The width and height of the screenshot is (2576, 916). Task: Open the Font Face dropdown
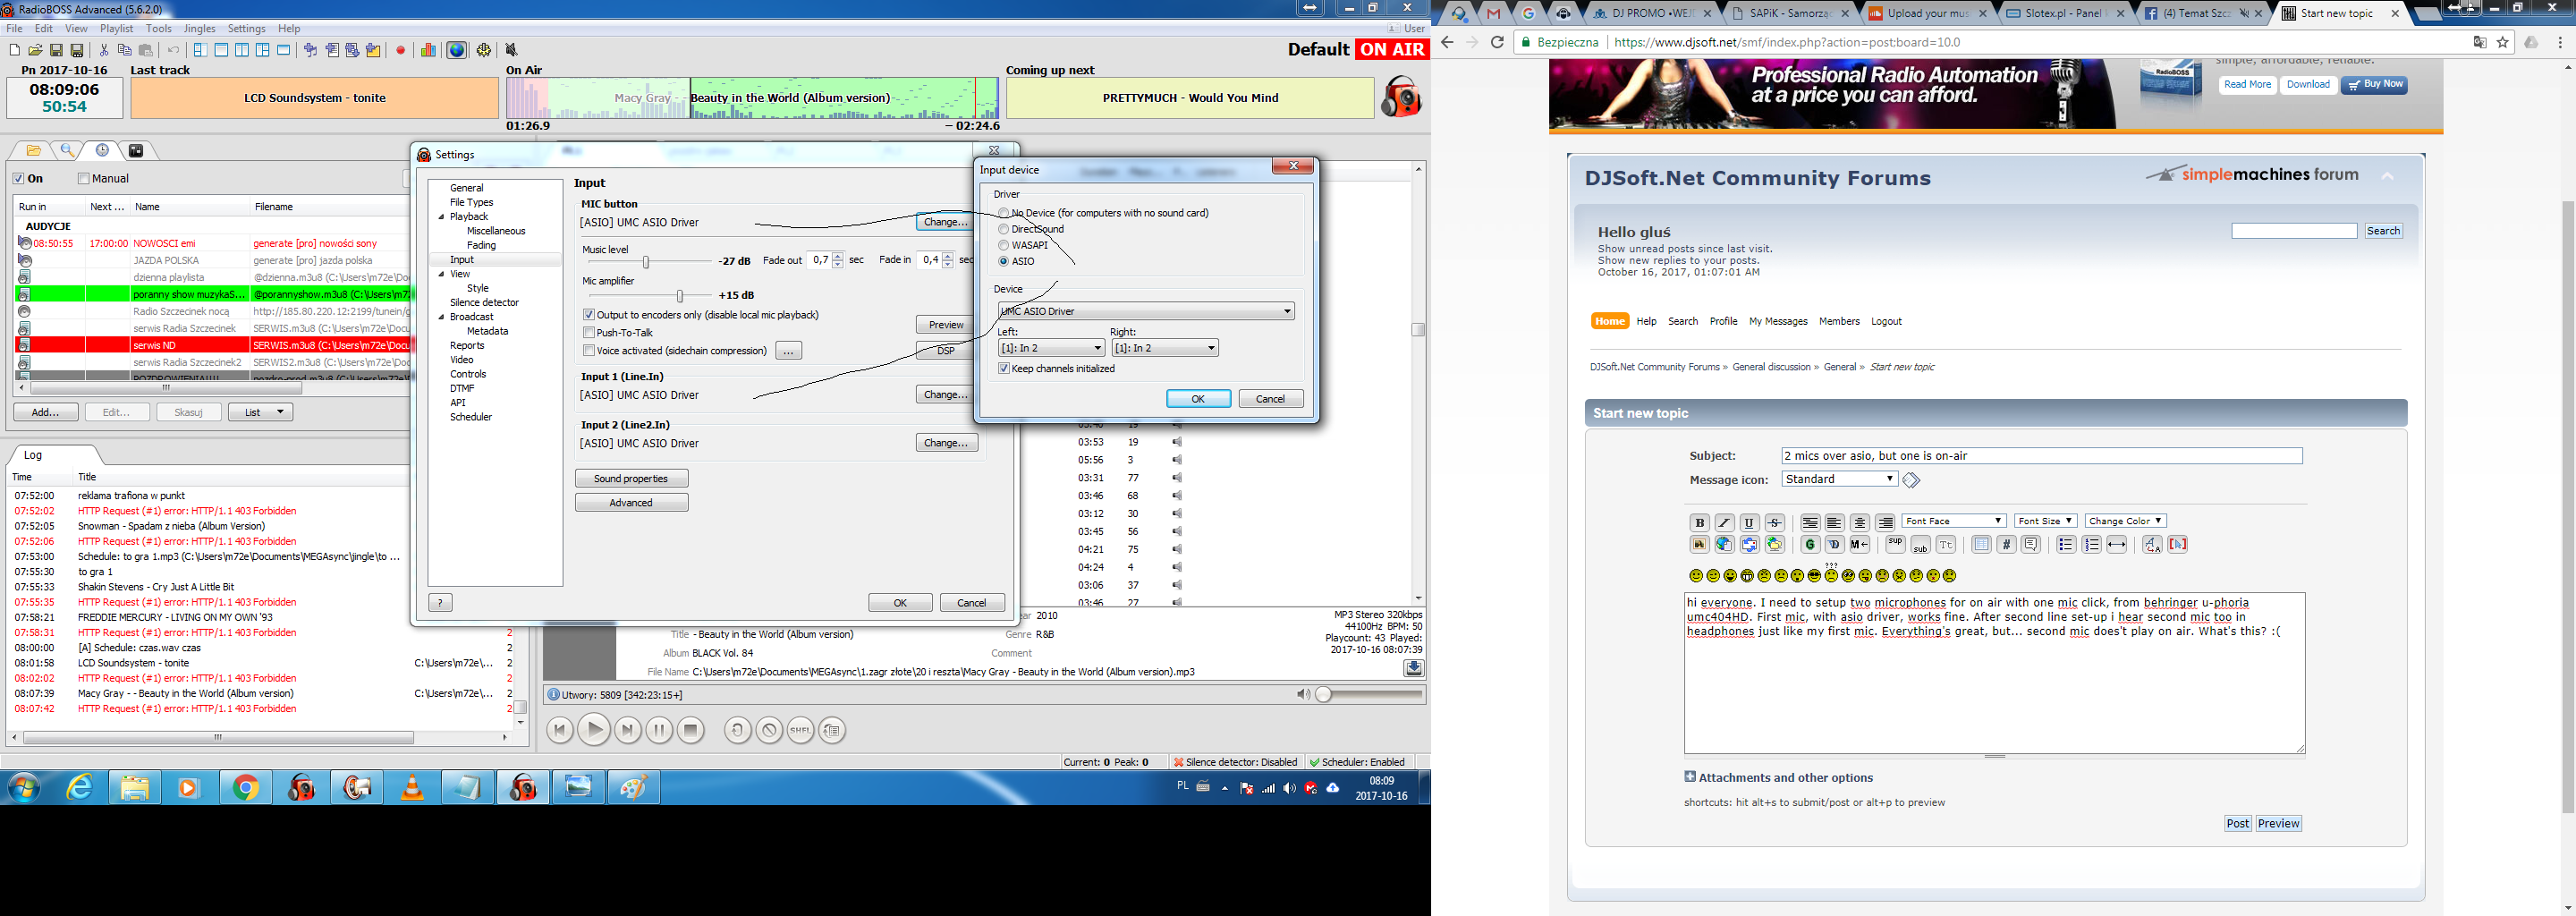[1954, 521]
